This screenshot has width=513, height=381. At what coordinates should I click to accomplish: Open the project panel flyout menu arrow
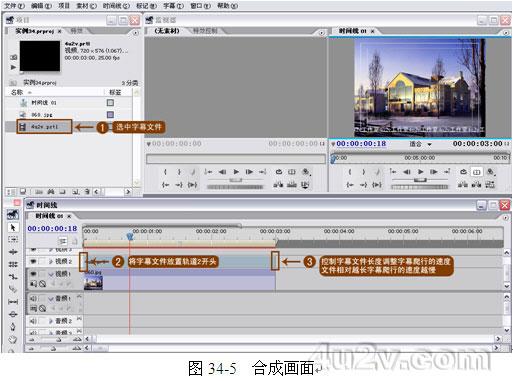tap(135, 33)
